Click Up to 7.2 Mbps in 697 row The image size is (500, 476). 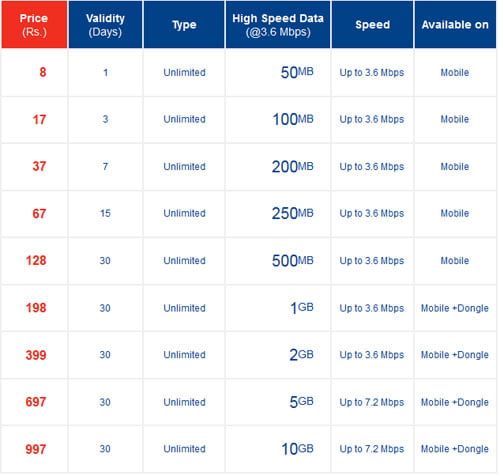coord(372,402)
